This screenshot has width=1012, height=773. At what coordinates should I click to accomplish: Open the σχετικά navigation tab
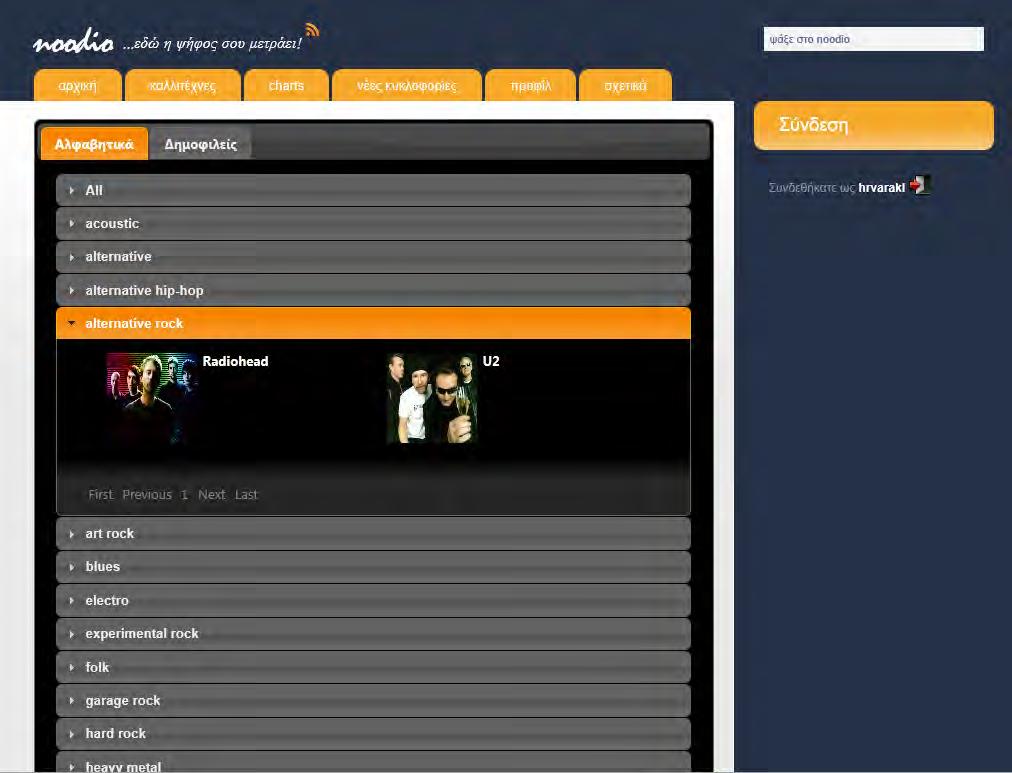pos(625,85)
